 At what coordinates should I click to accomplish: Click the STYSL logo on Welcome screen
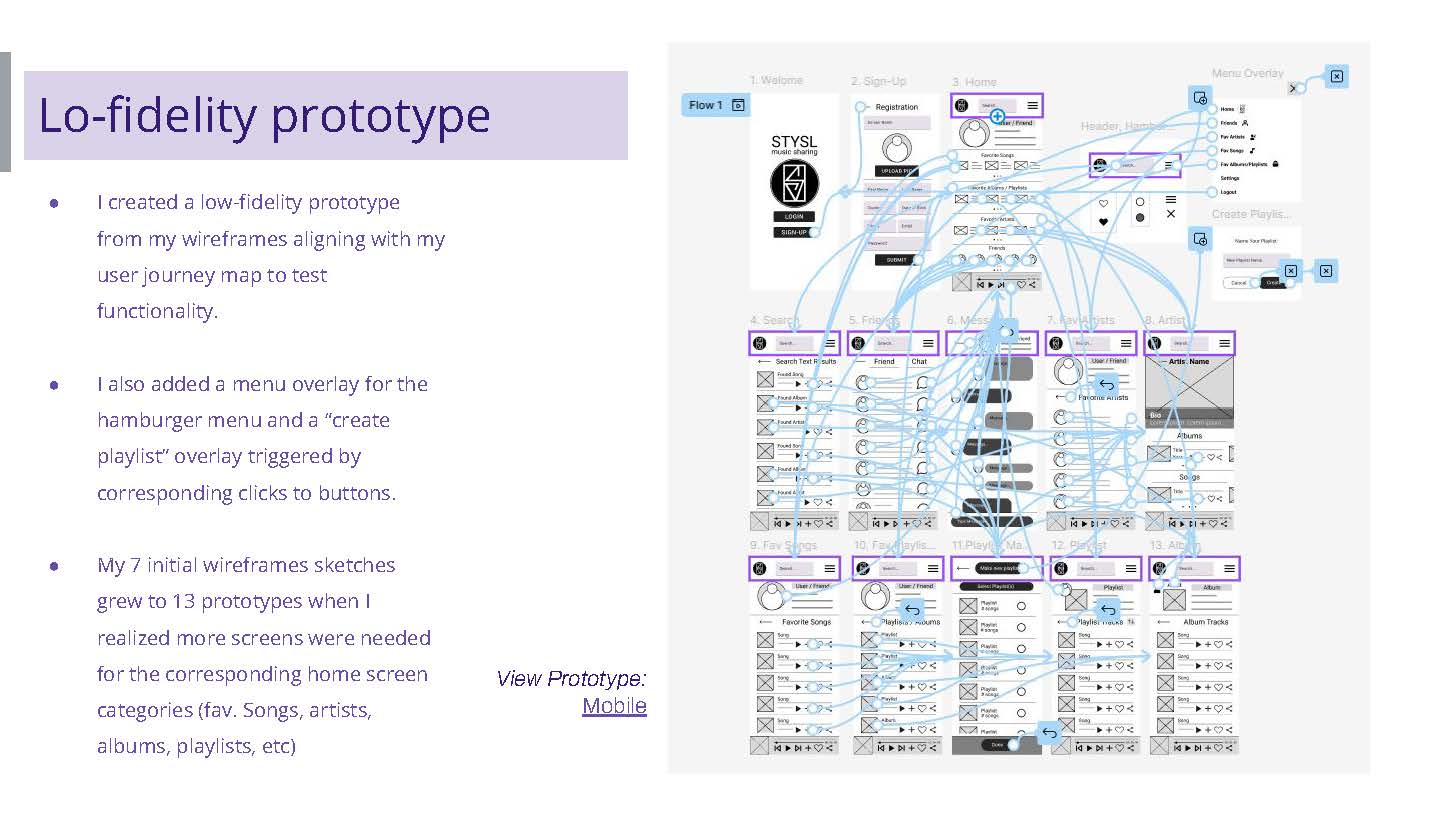(x=795, y=183)
